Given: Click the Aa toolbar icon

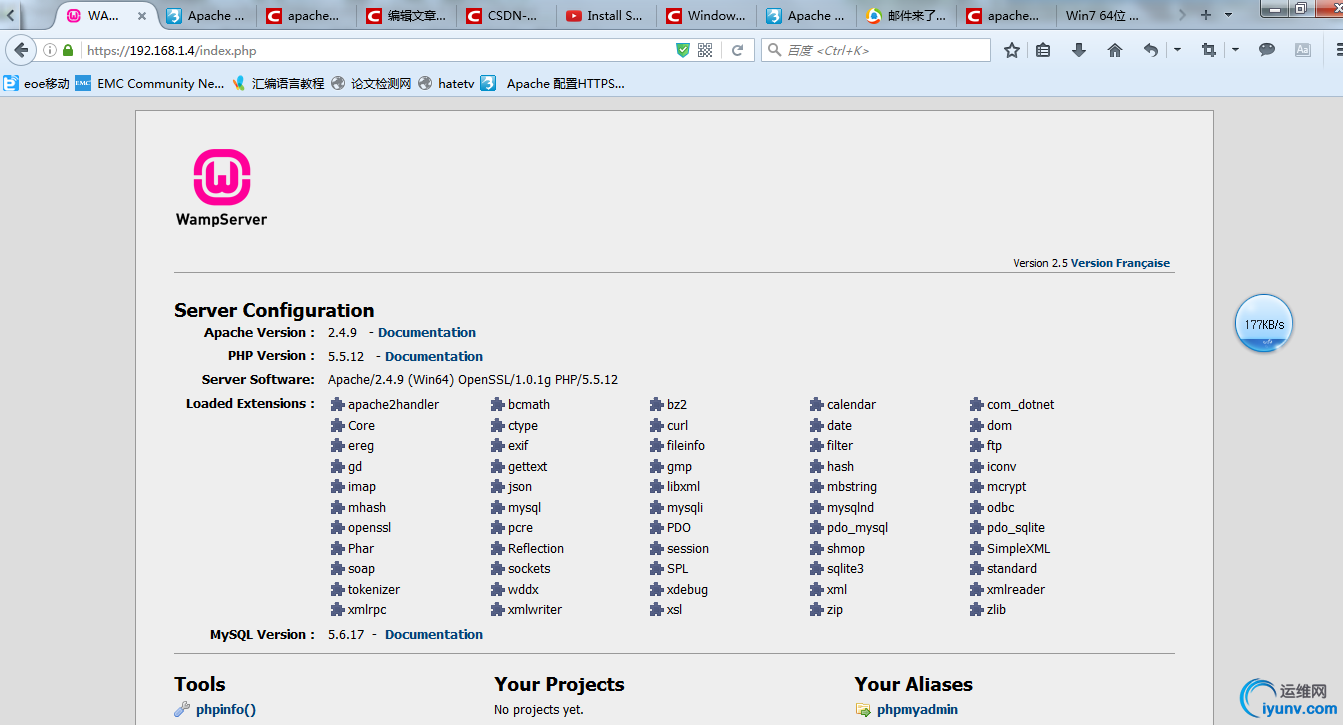Looking at the screenshot, I should pos(1302,50).
